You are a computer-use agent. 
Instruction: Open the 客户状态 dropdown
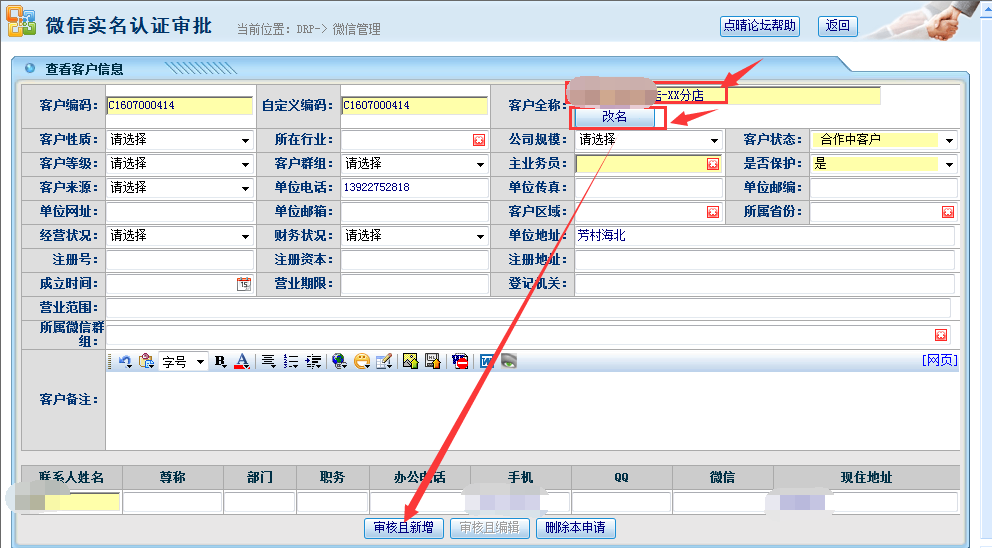click(x=949, y=140)
